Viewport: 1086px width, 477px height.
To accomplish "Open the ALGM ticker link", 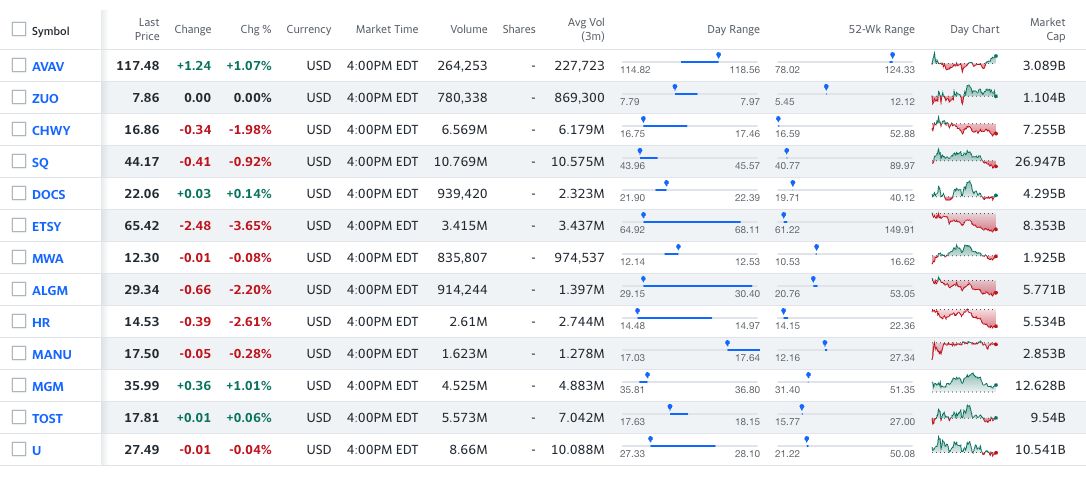I will (50, 290).
